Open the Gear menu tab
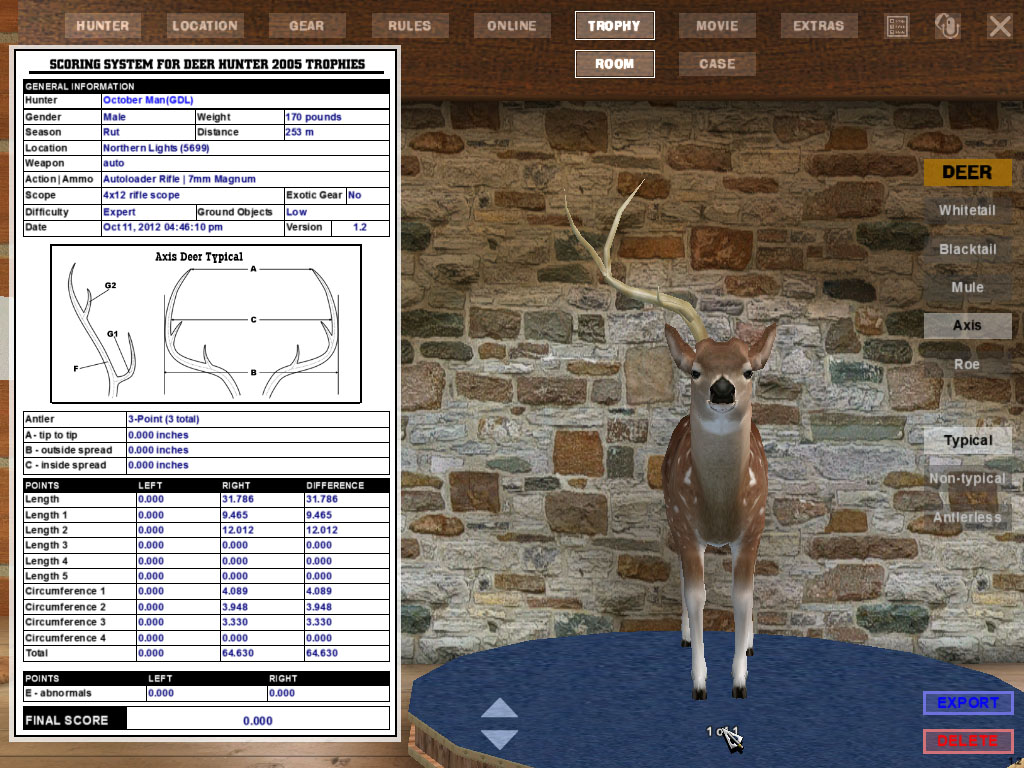Image resolution: width=1024 pixels, height=768 pixels. pos(306,26)
